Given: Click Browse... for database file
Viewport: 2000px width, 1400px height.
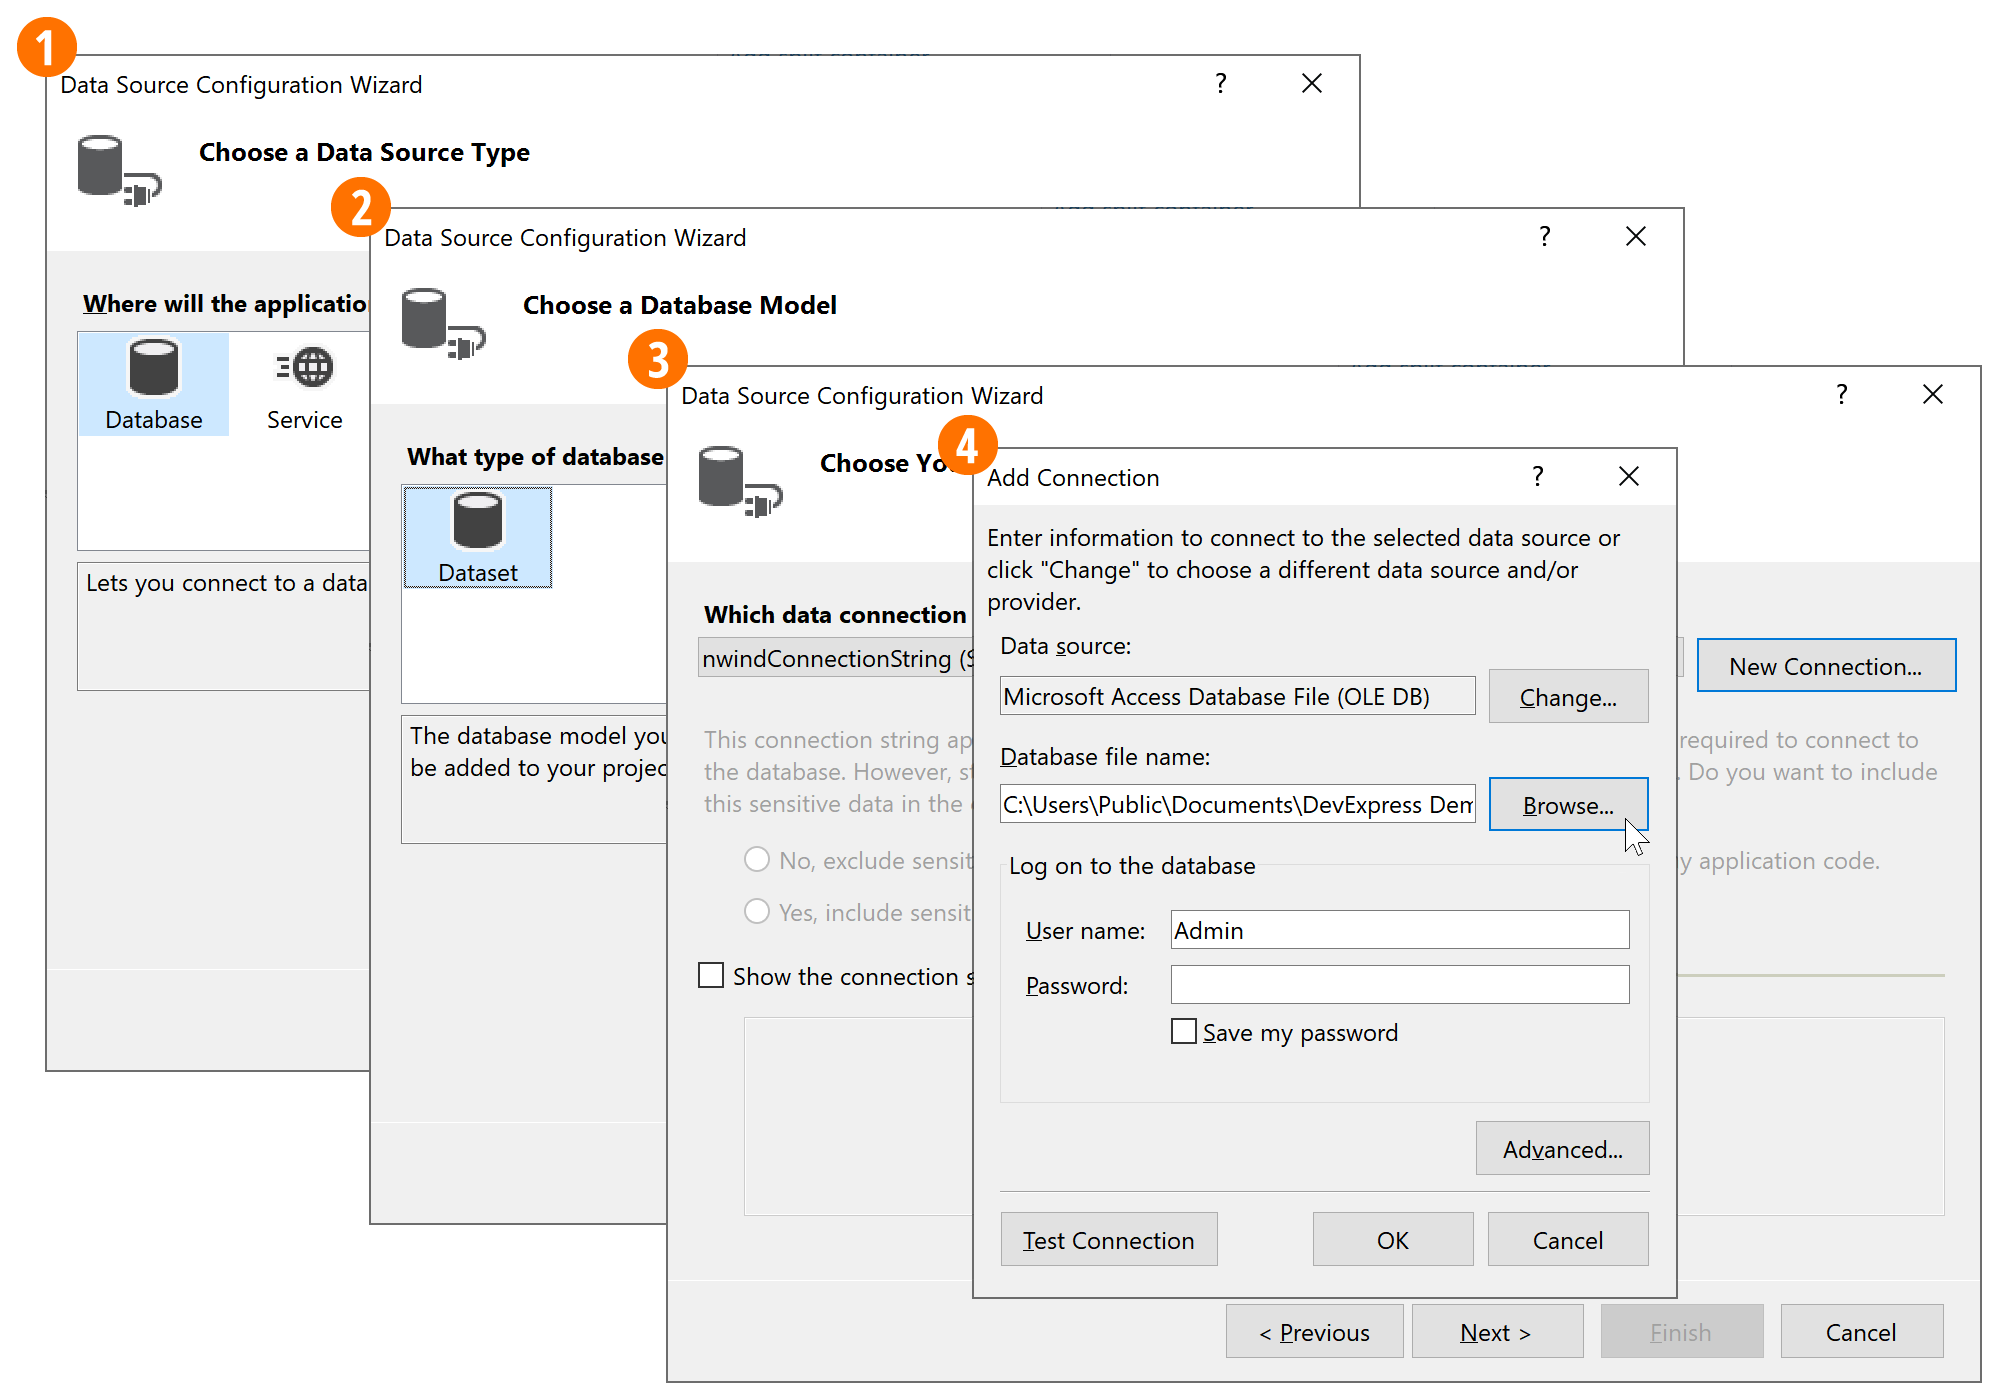Looking at the screenshot, I should (x=1567, y=805).
